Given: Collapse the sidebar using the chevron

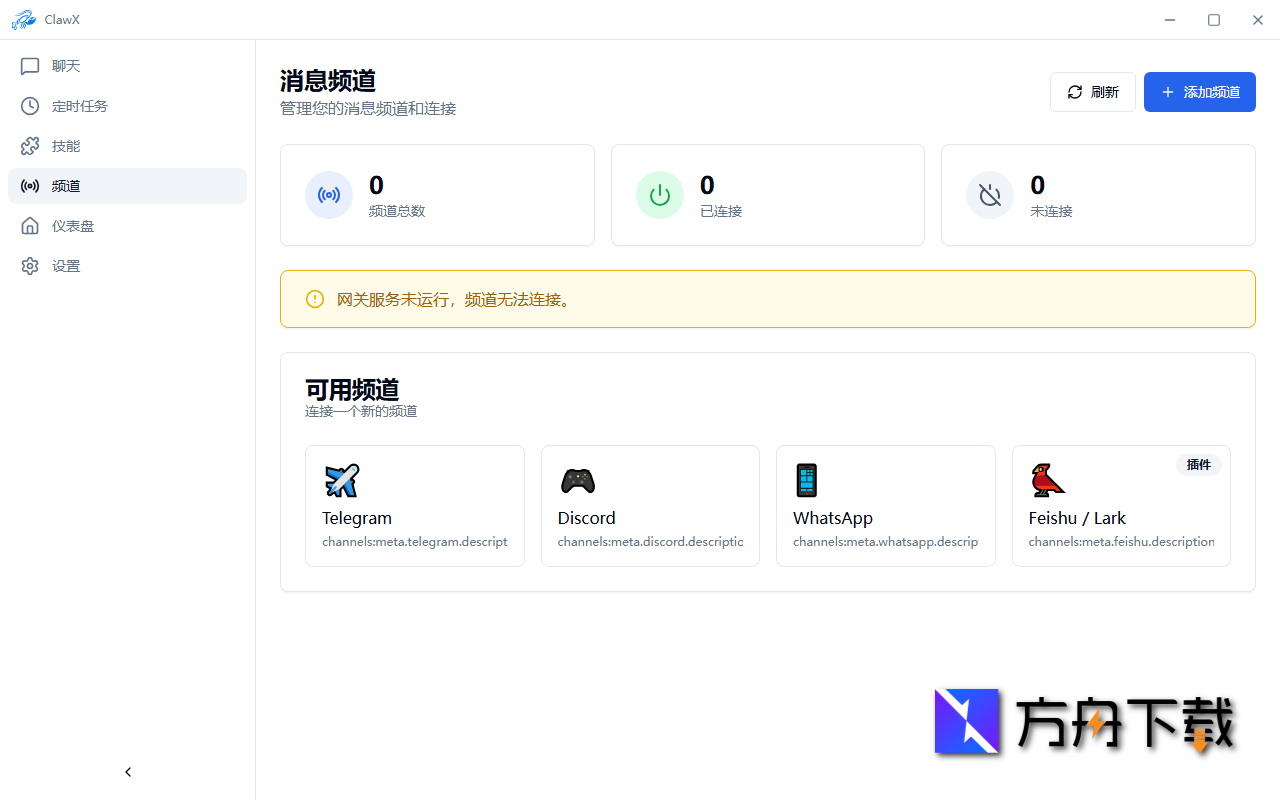Looking at the screenshot, I should click(127, 771).
